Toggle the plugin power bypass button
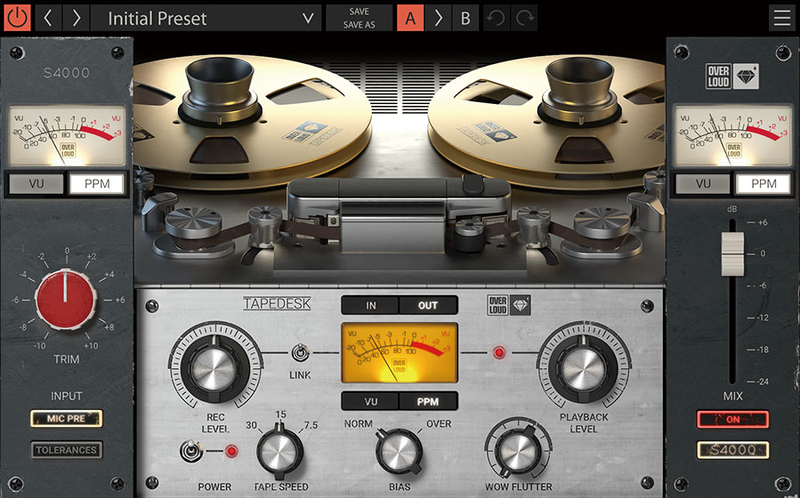The image size is (800, 498). [x=17, y=18]
